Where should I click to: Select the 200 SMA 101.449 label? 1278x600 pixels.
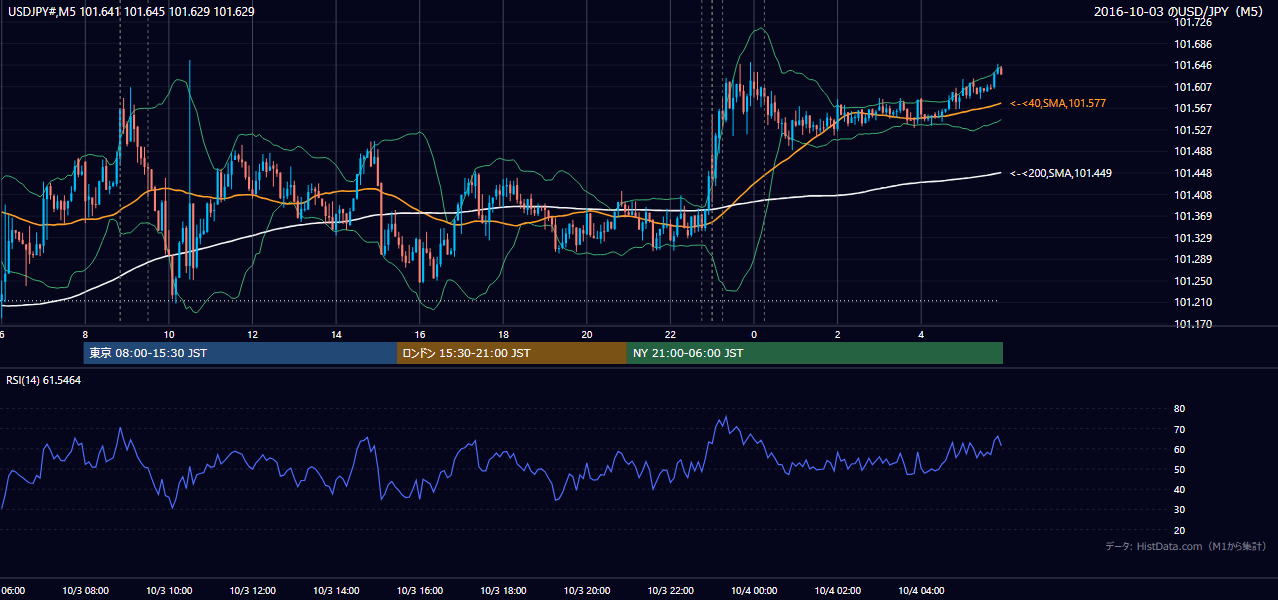pyautogui.click(x=1061, y=173)
